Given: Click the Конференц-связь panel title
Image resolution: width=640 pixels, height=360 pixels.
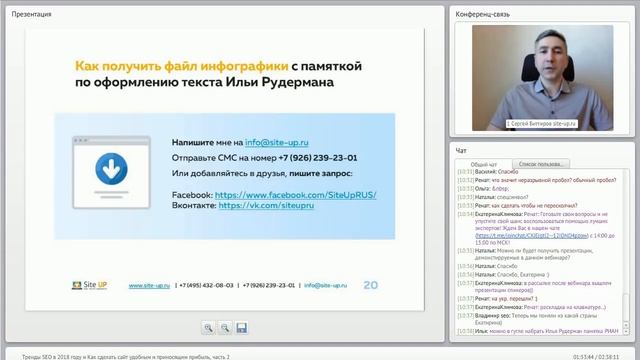Looking at the screenshot, I should pyautogui.click(x=482, y=14).
